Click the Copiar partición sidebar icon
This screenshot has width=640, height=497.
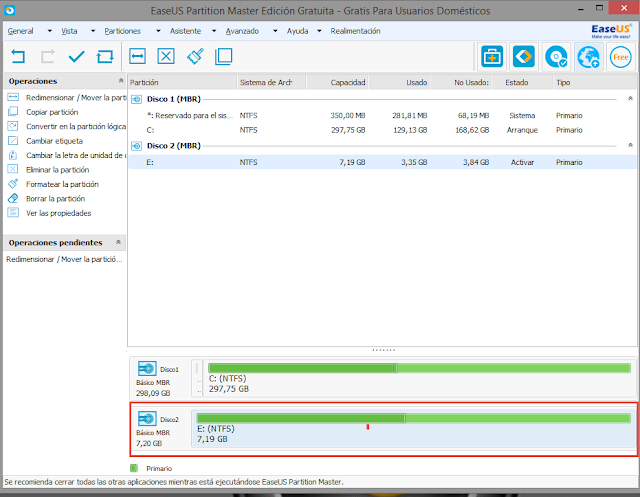pyautogui.click(x=13, y=111)
